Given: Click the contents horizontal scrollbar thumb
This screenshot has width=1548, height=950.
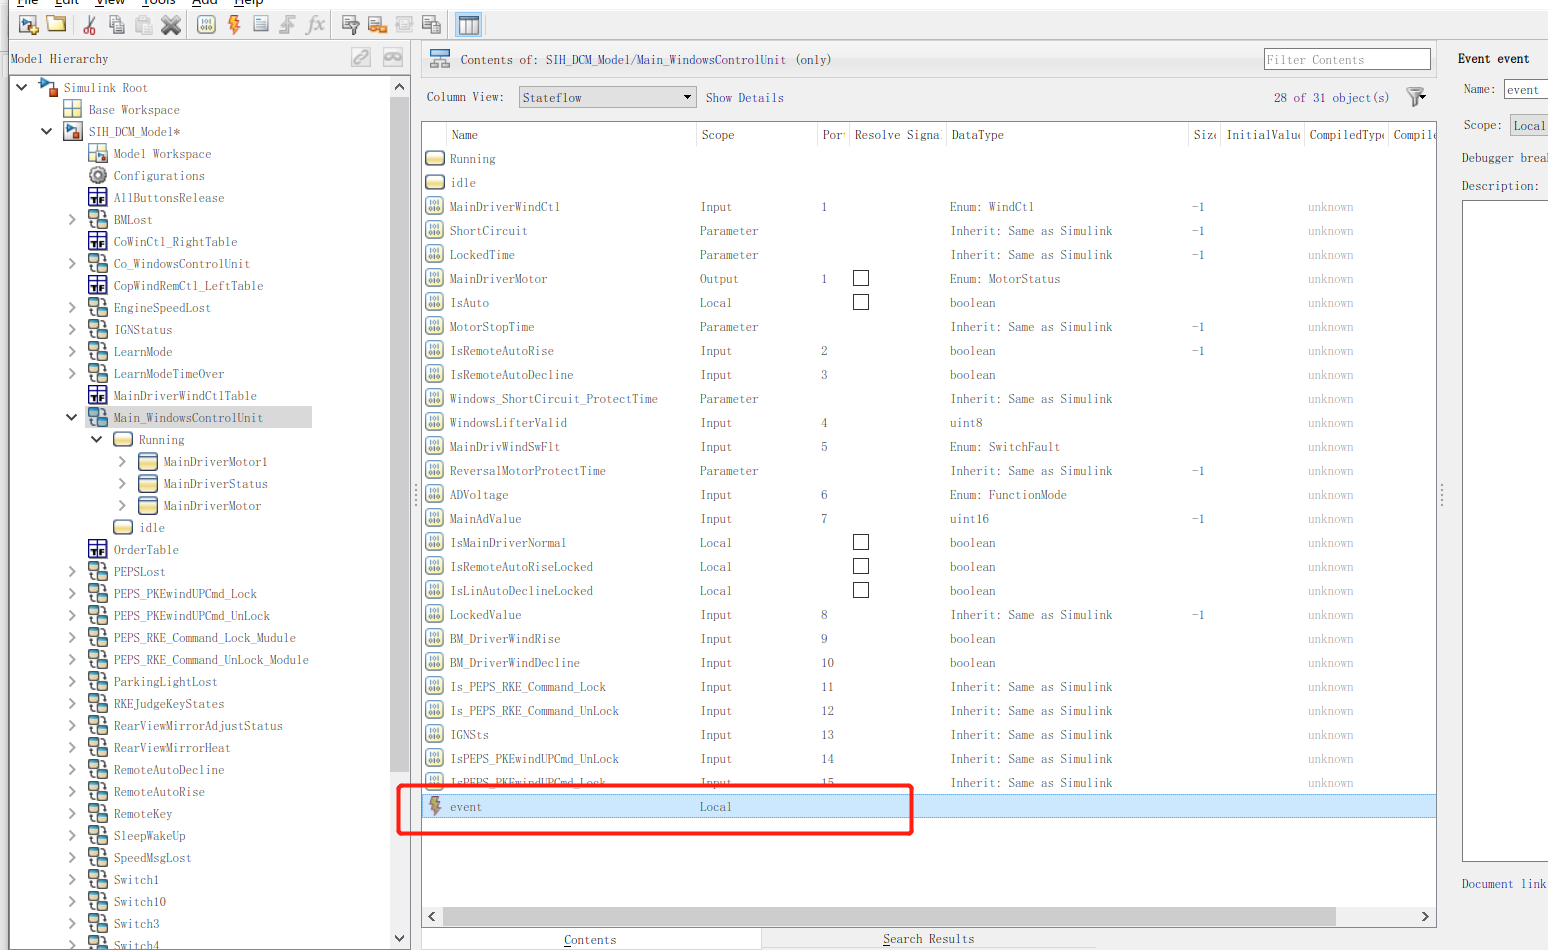Looking at the screenshot, I should [889, 916].
